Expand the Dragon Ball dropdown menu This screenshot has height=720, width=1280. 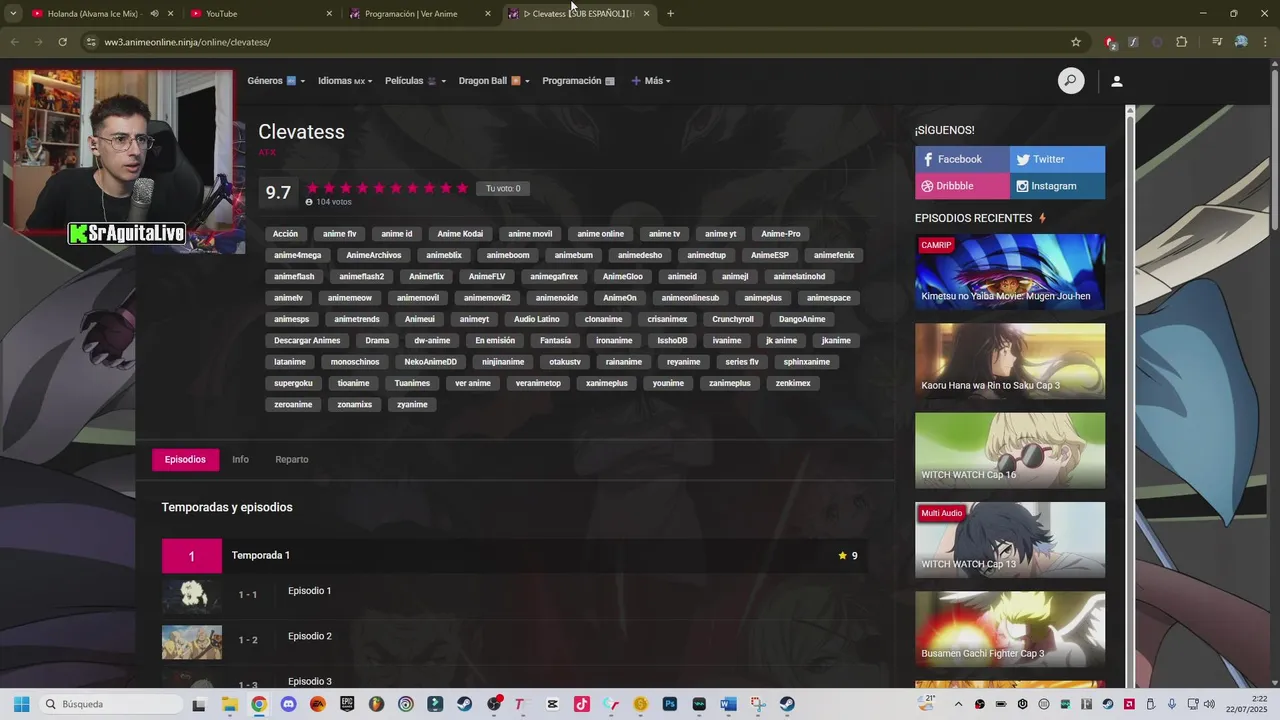click(x=494, y=81)
